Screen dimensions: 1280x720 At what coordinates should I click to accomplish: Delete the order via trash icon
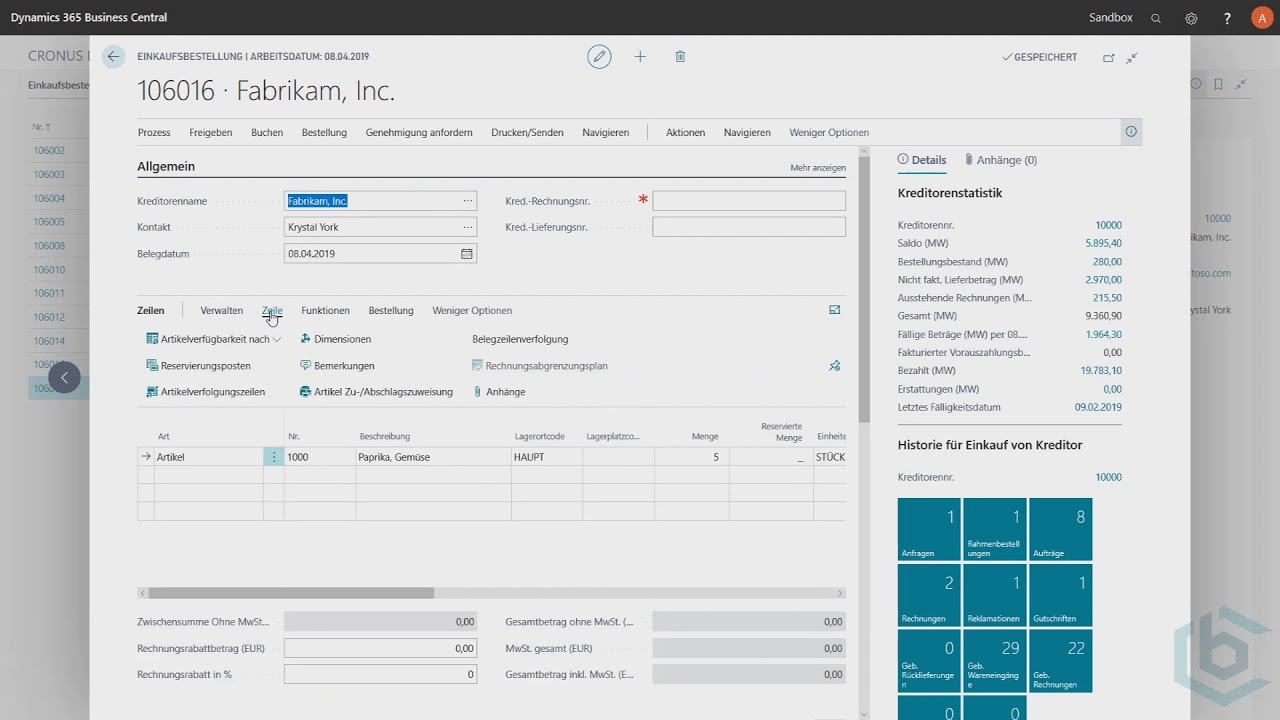click(680, 57)
